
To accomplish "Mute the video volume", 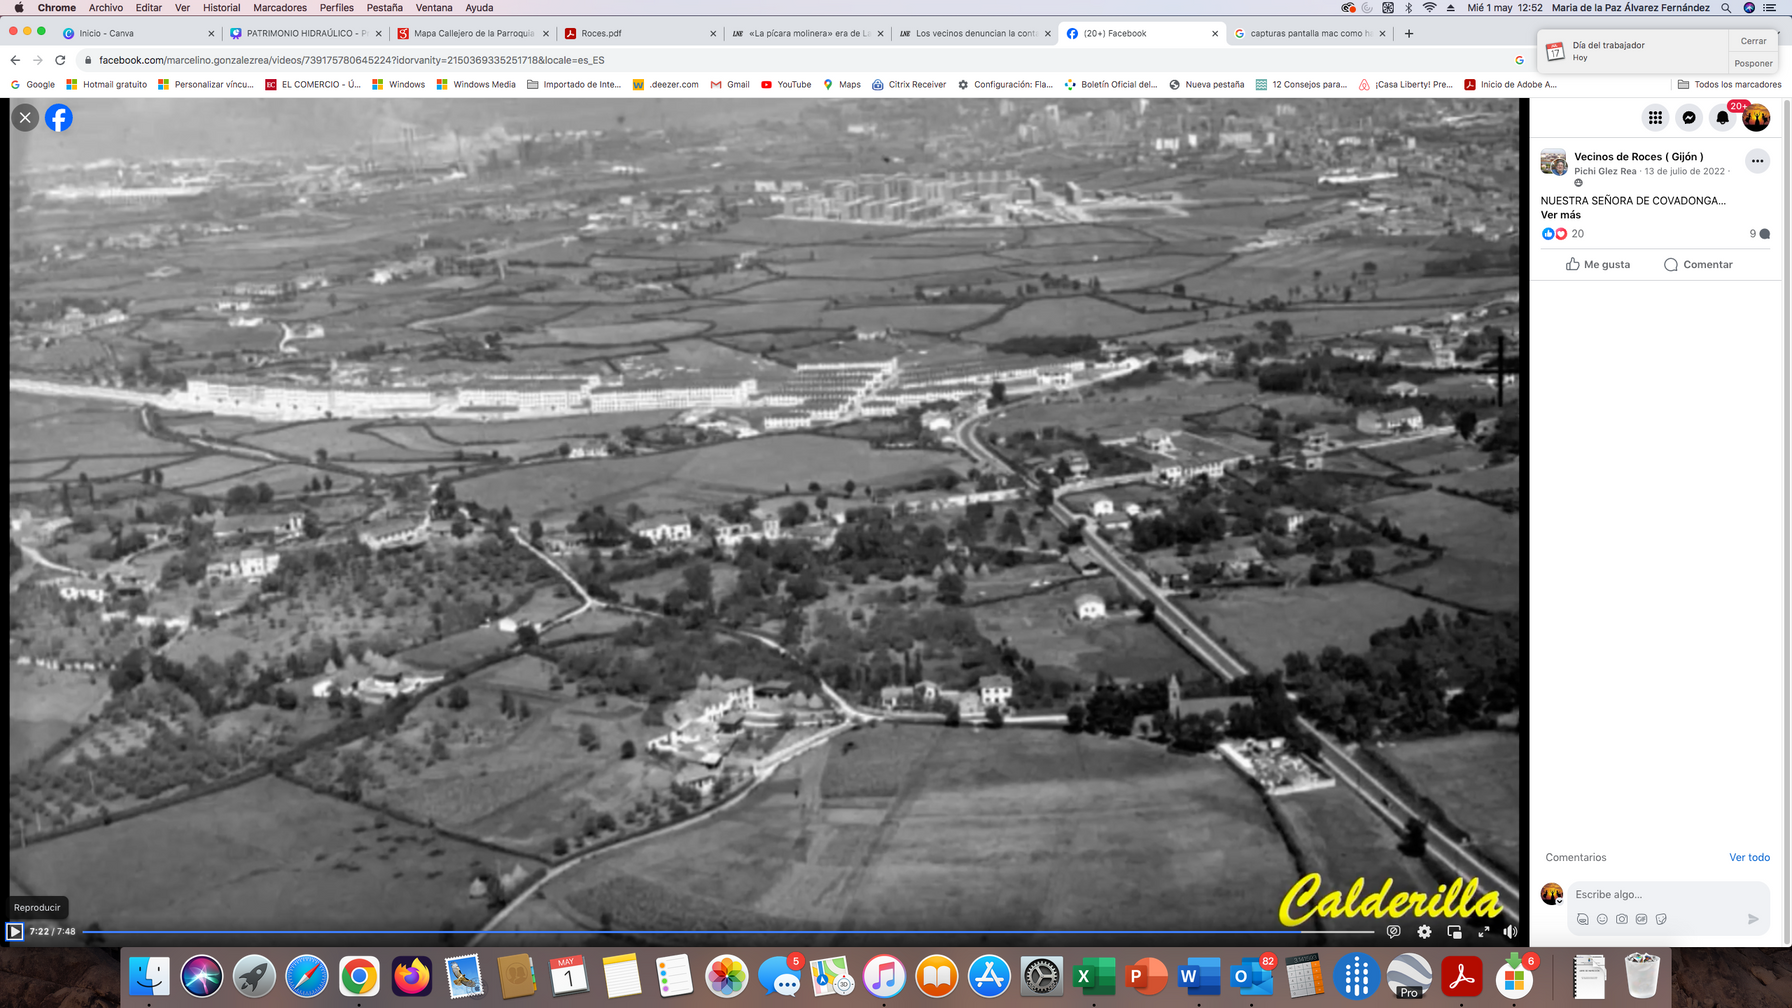I will [1510, 932].
